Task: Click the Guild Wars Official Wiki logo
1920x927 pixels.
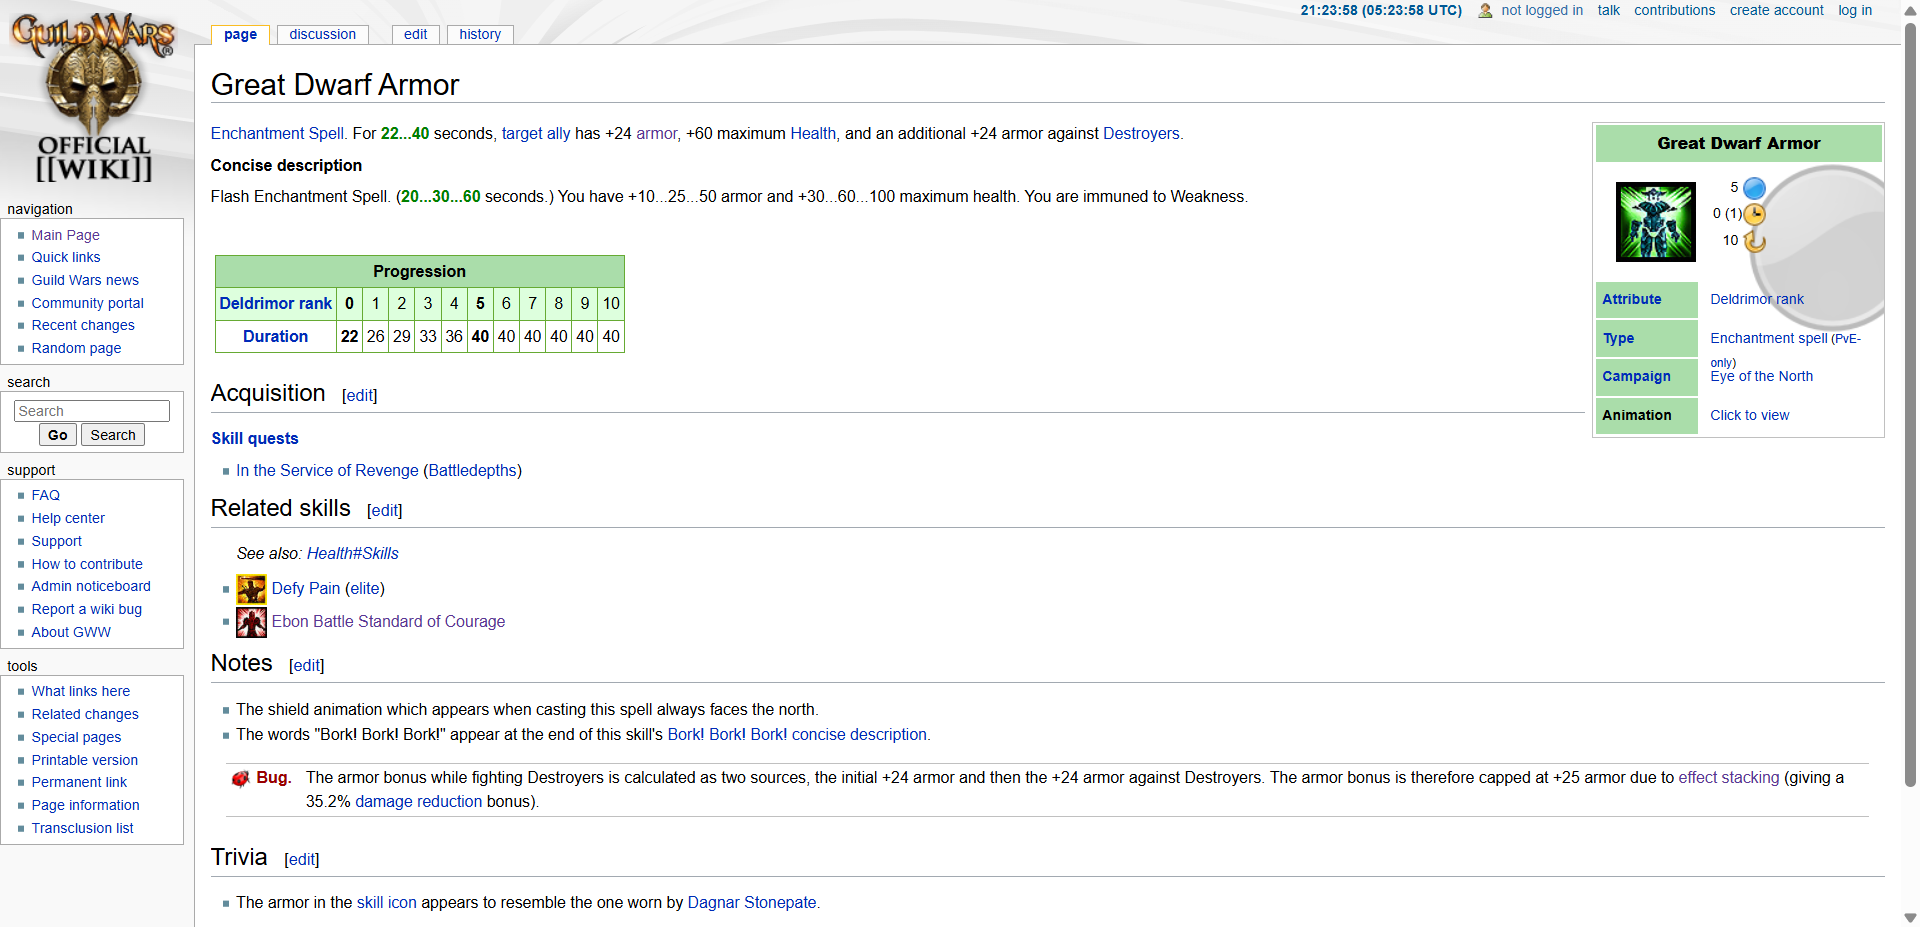Action: tap(94, 98)
